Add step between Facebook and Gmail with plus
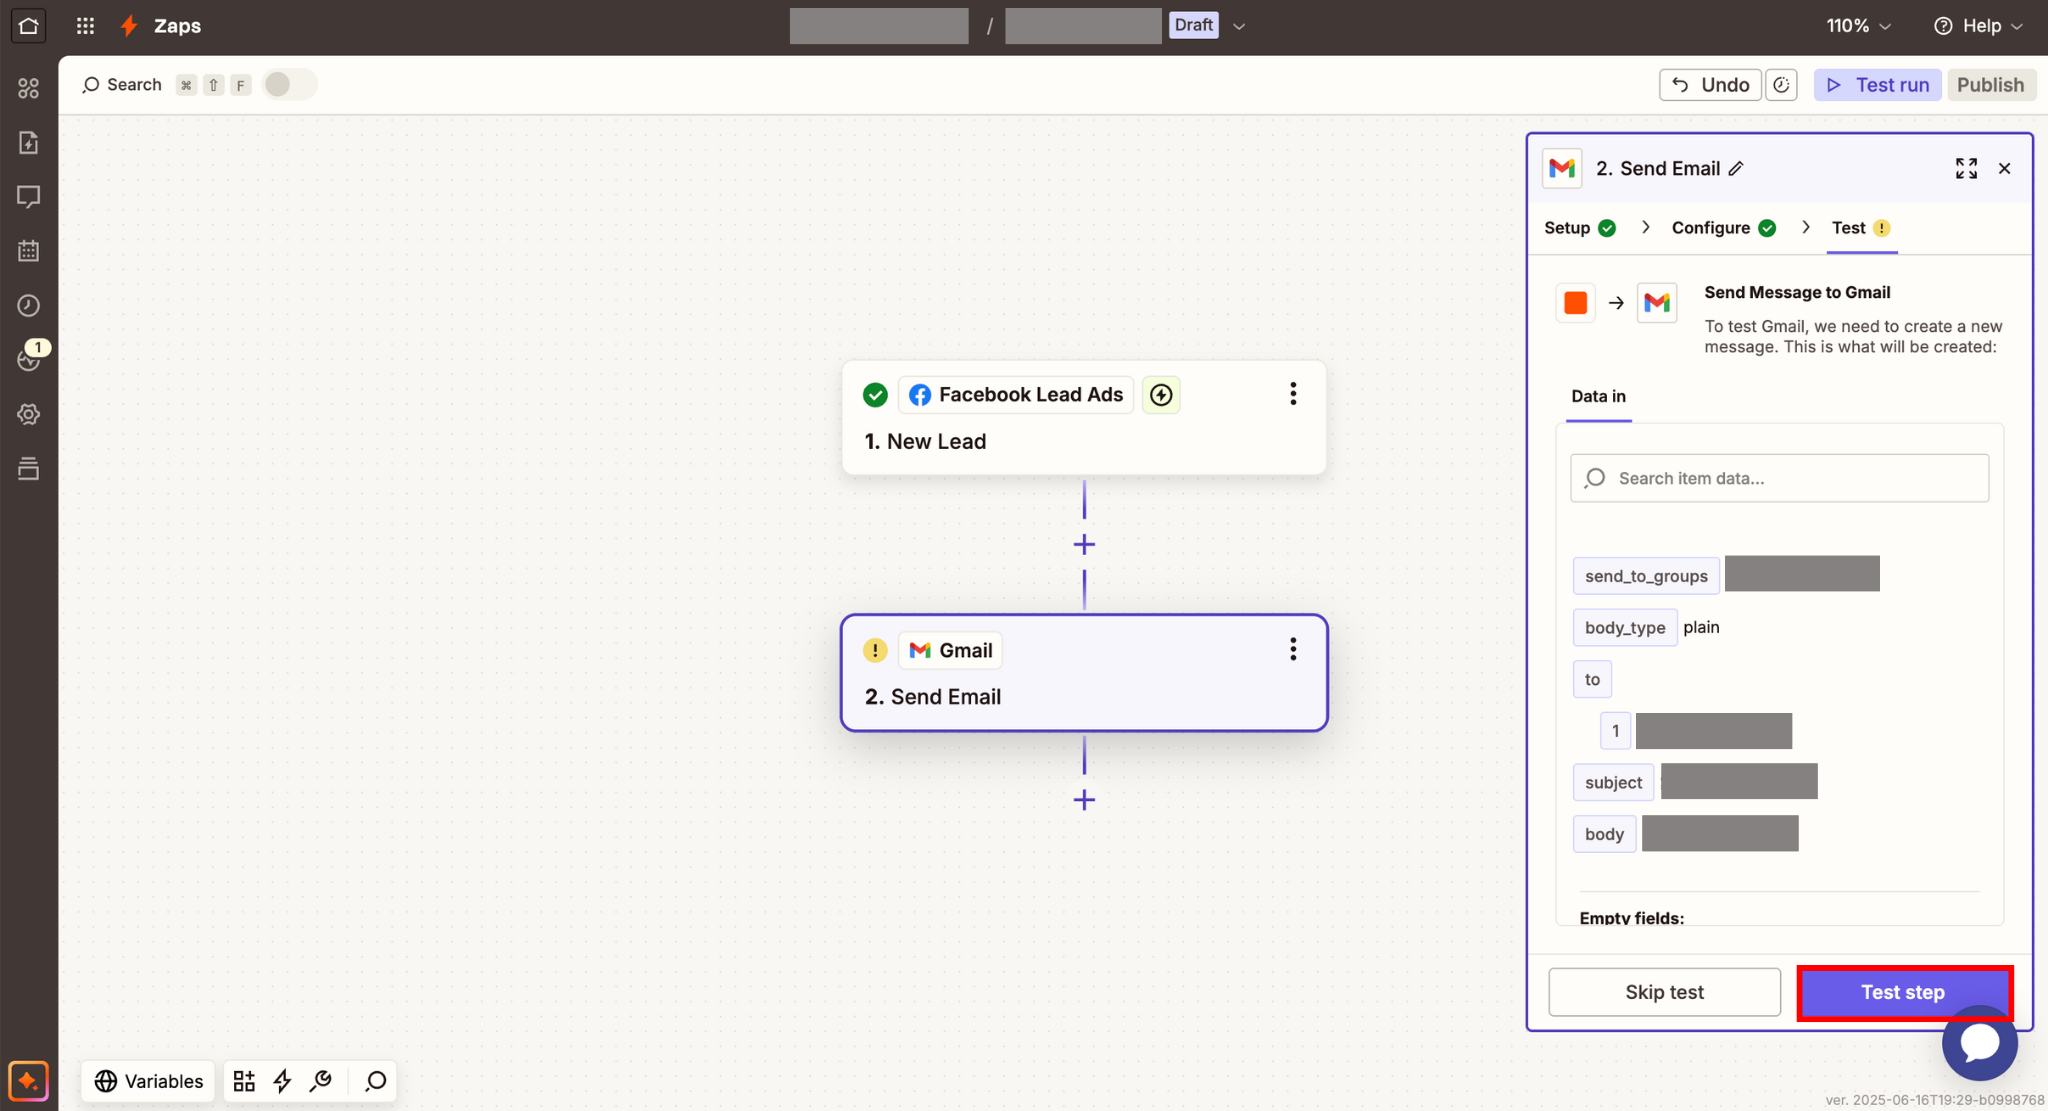Image resolution: width=2048 pixels, height=1111 pixels. pyautogui.click(x=1084, y=545)
